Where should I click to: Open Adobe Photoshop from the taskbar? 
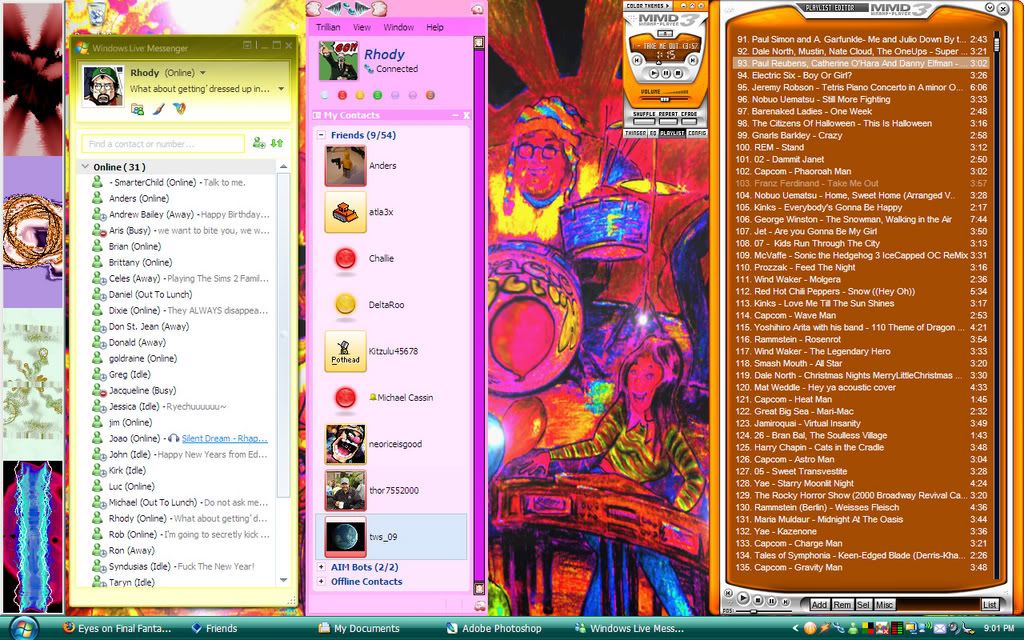tap(494, 628)
